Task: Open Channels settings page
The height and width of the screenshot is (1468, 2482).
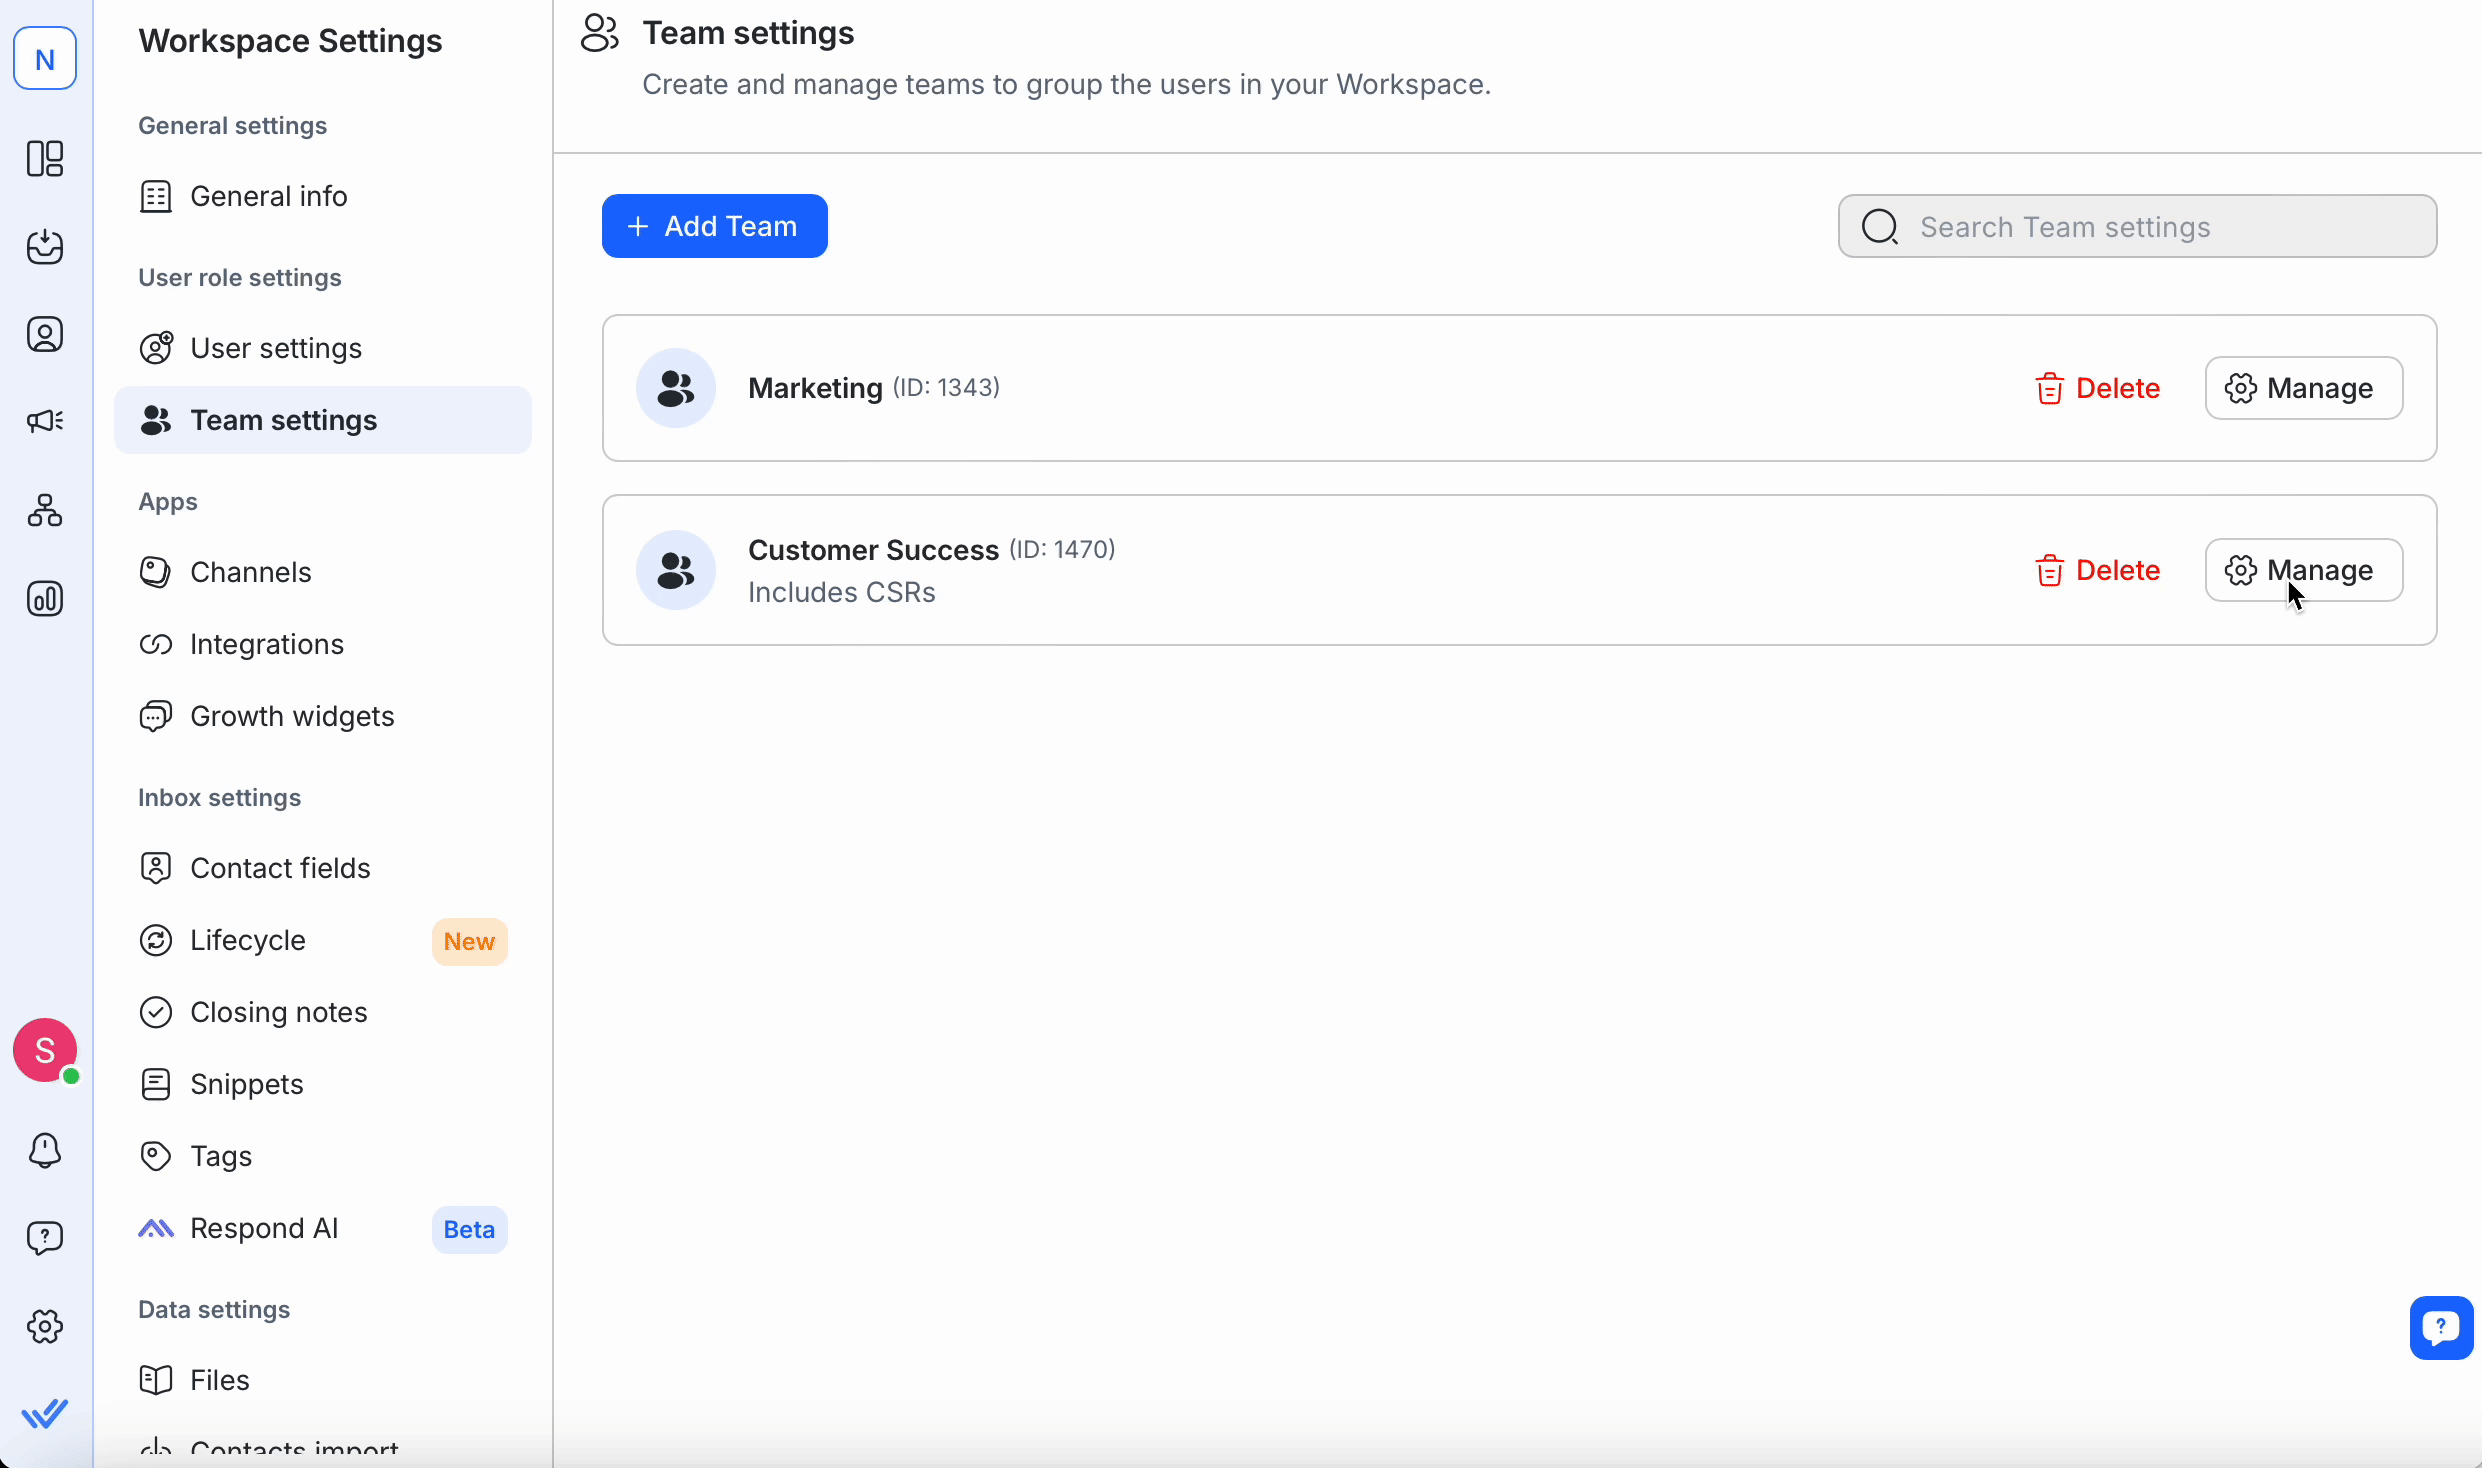Action: coord(250,572)
